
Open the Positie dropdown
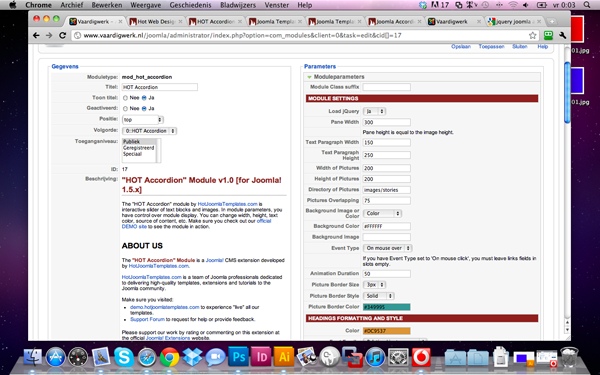click(x=143, y=120)
